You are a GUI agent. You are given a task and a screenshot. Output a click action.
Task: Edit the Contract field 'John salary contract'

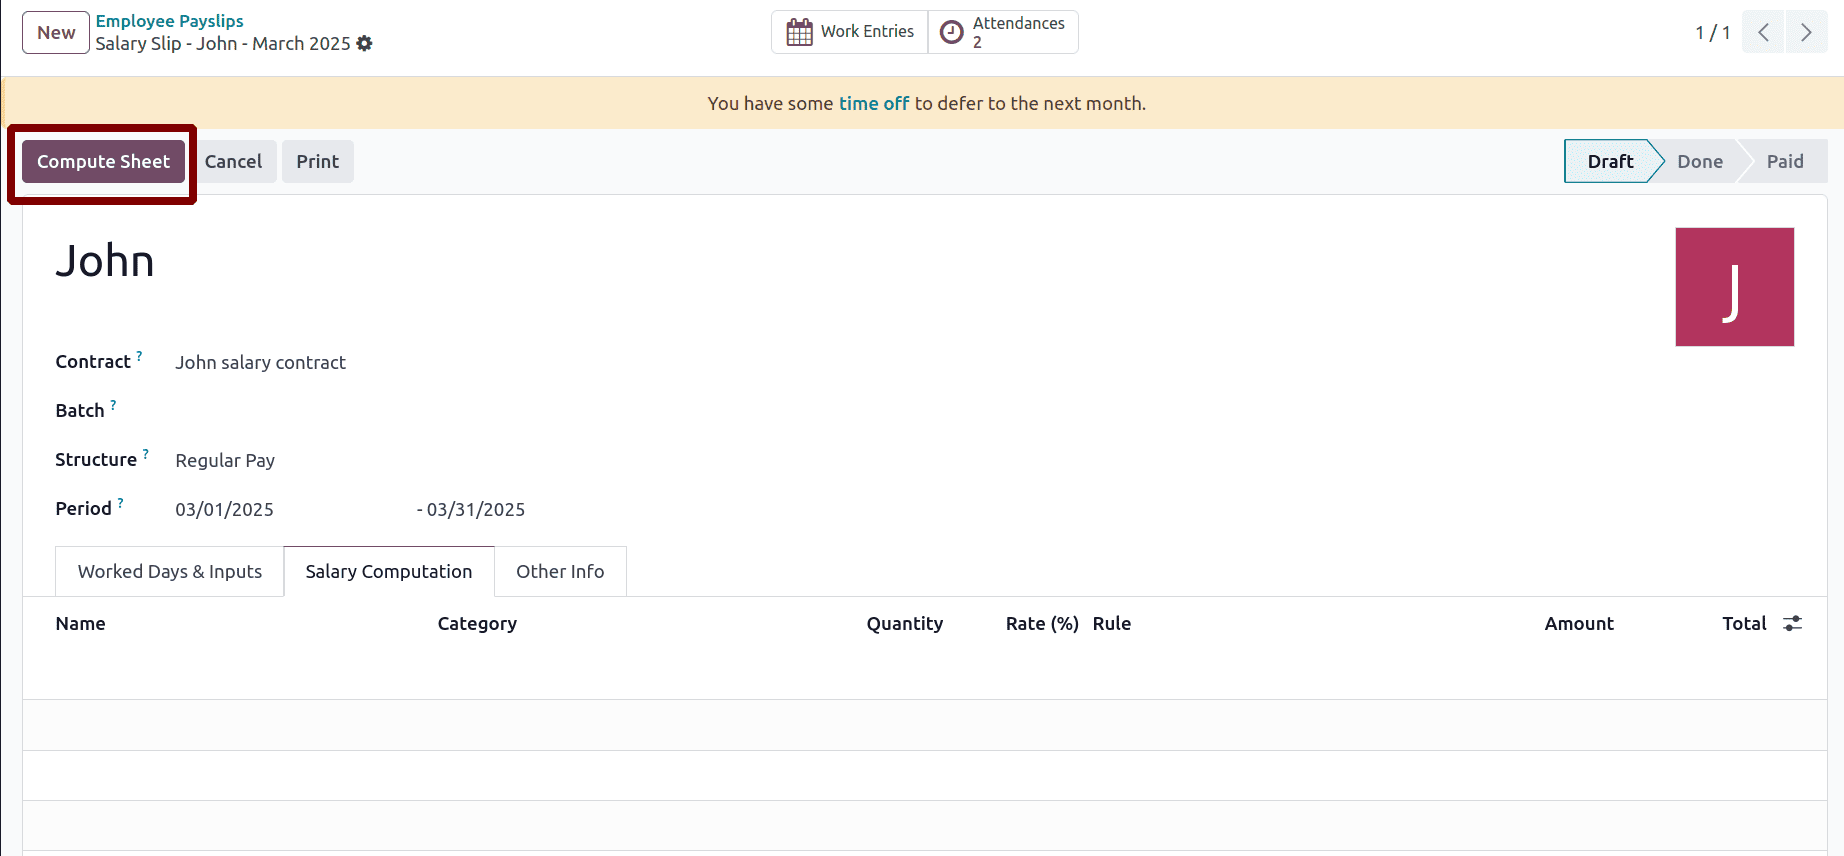(260, 362)
